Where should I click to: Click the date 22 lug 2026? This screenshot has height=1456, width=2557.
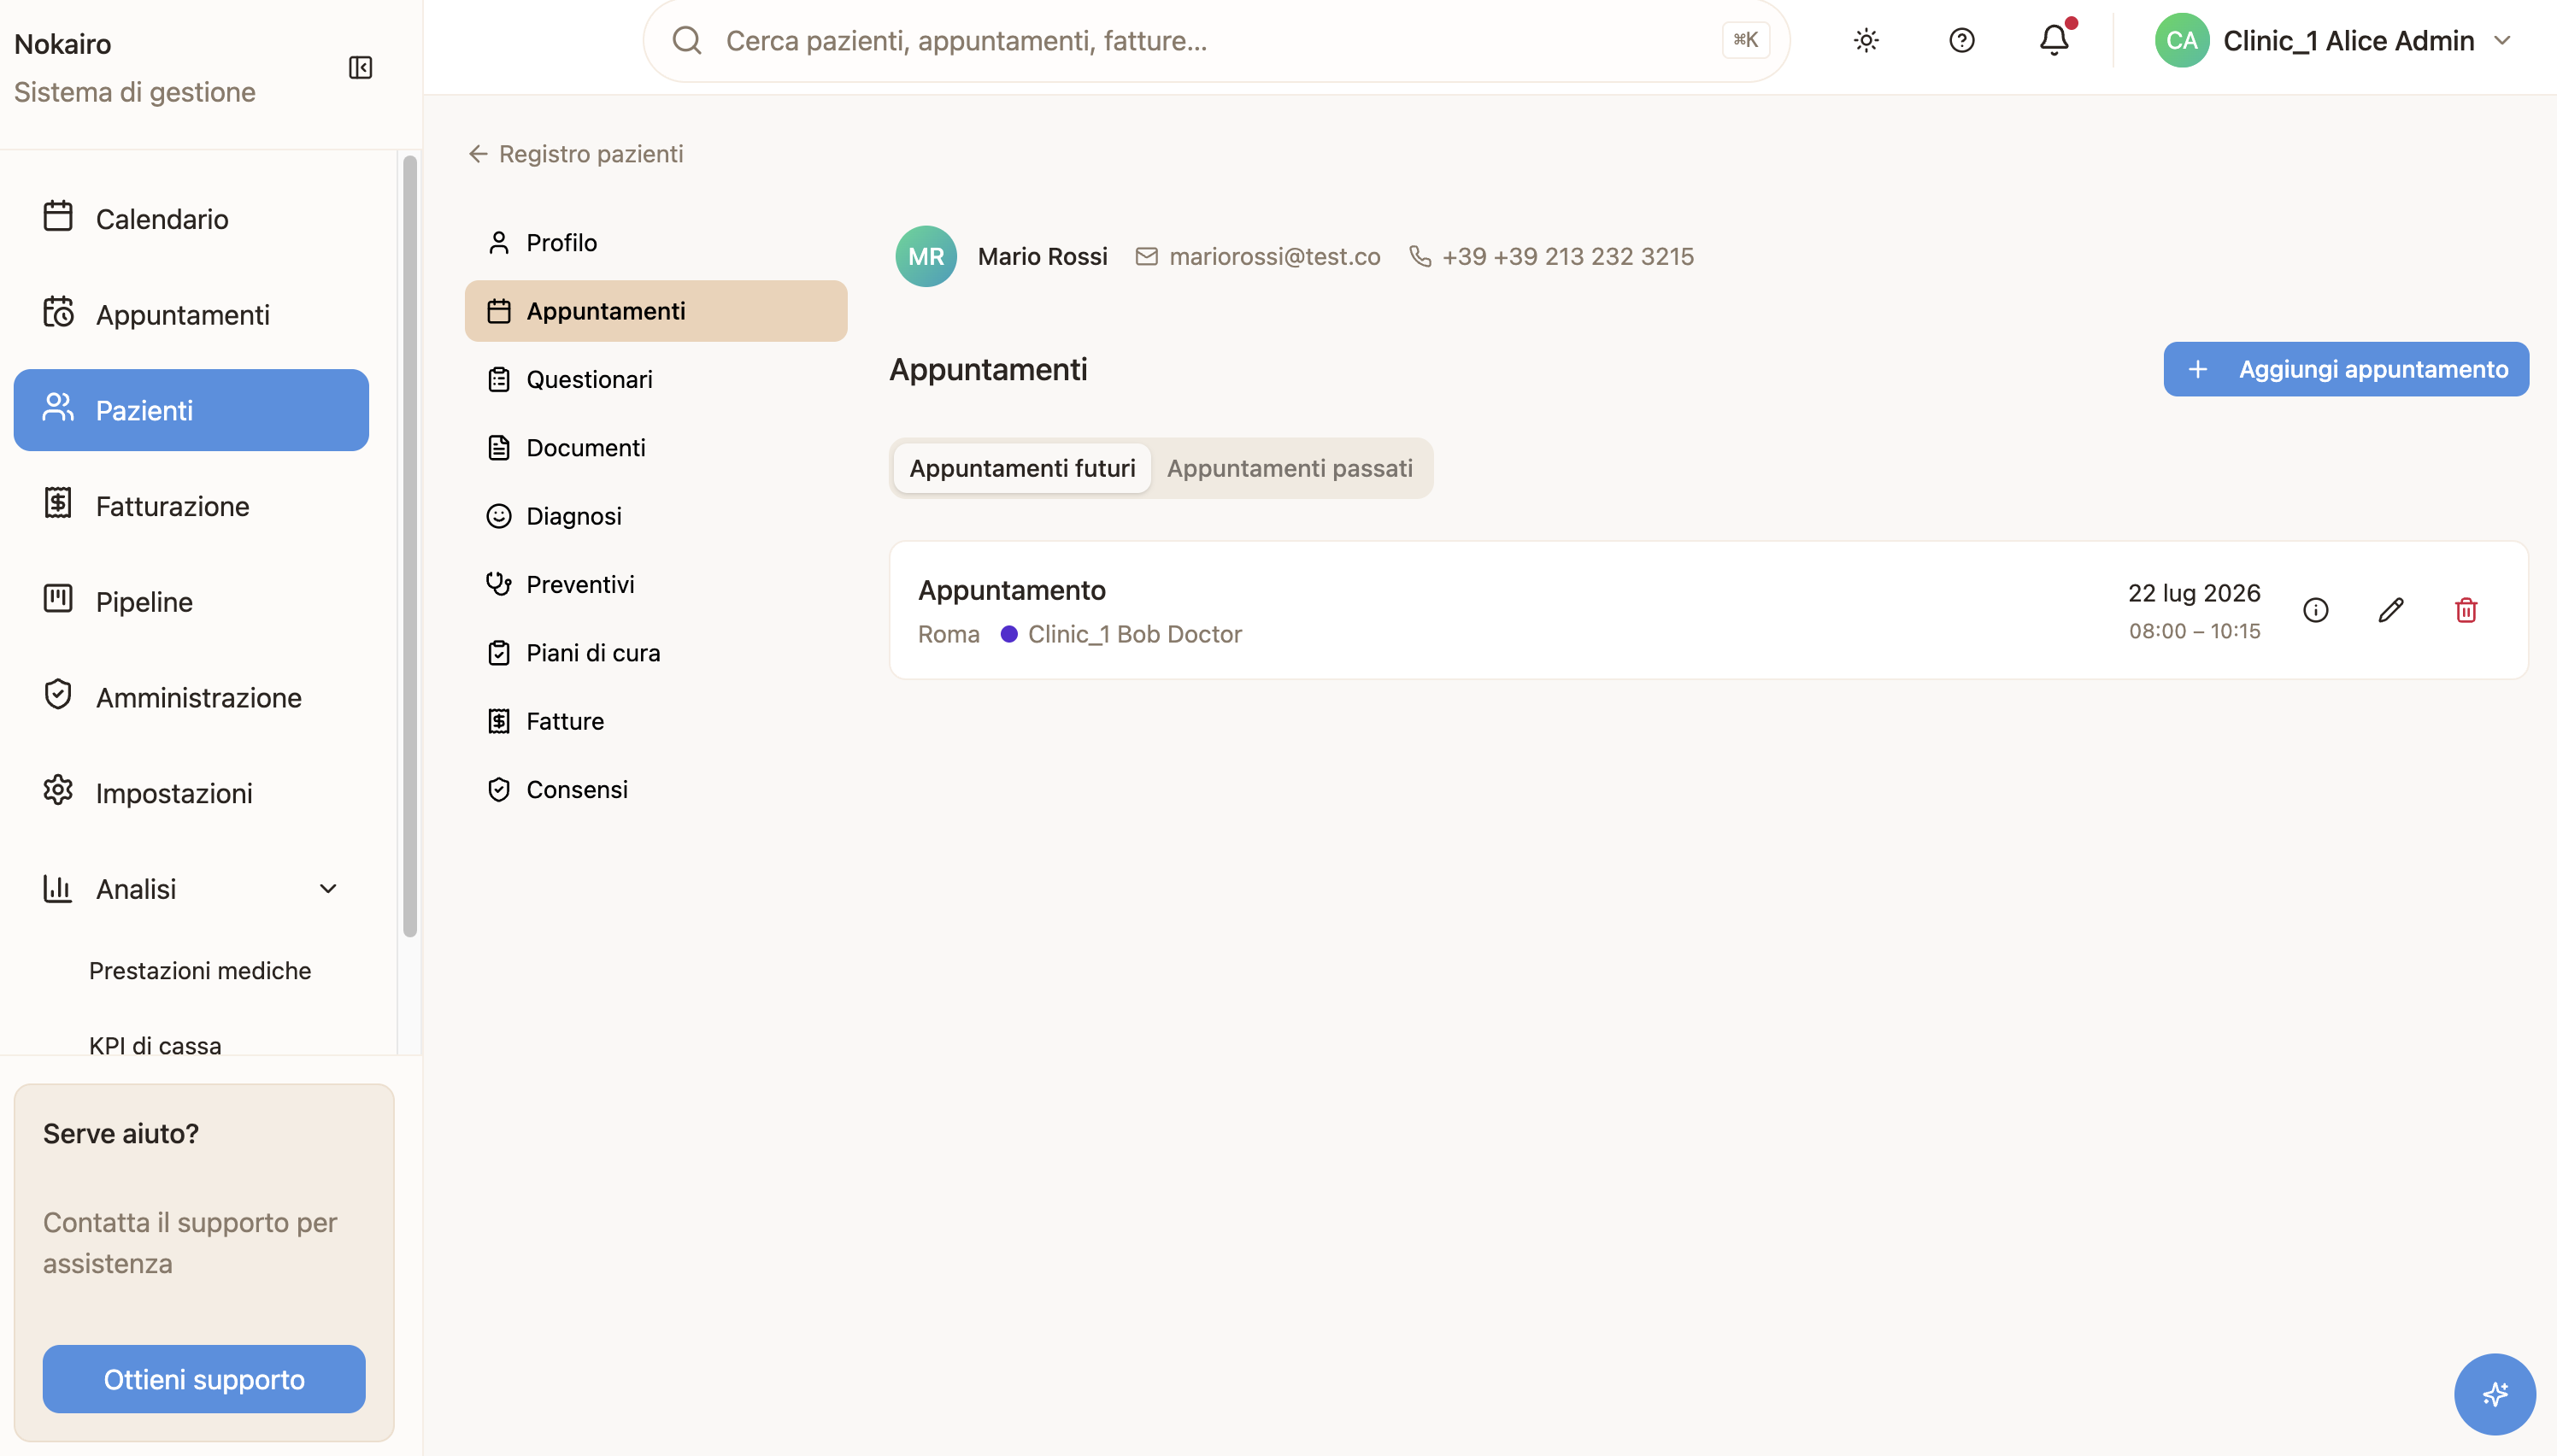point(2194,593)
